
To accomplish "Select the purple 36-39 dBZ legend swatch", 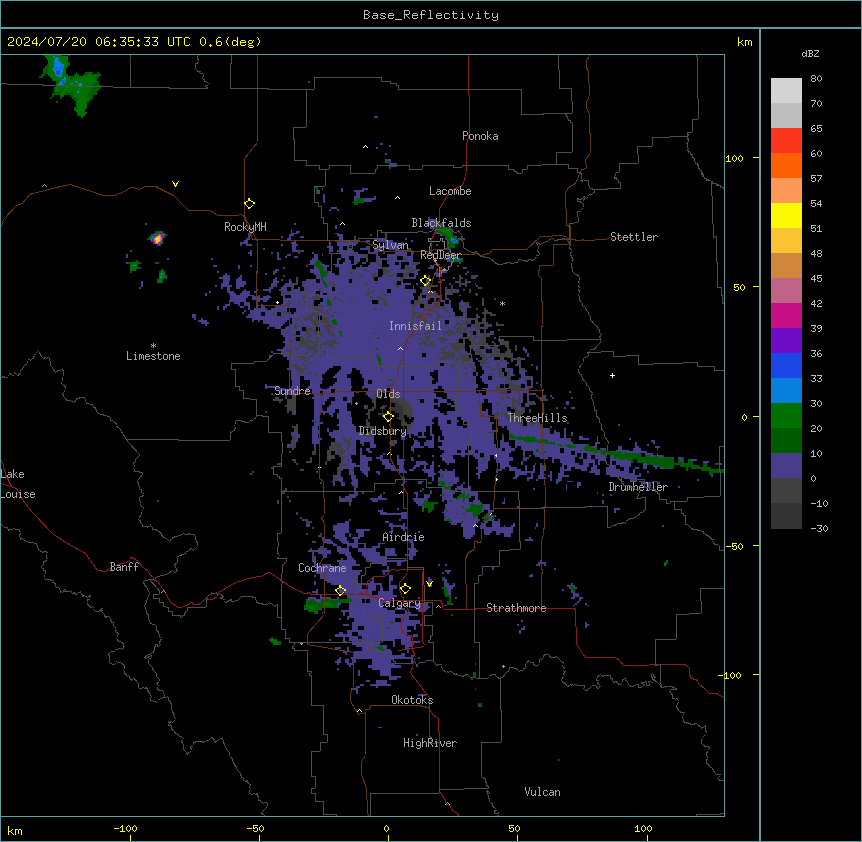I will 786,340.
